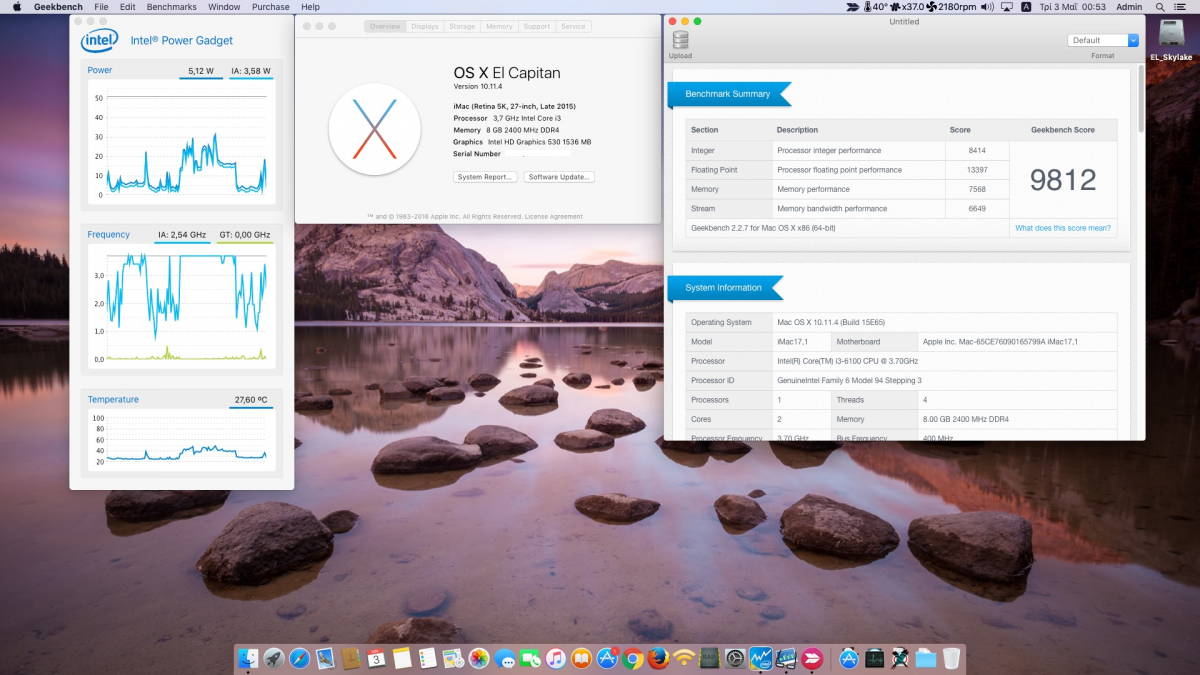Screen dimensions: 1200x675
Task: Click the GT: 0,00 GHz frequency reading
Action: [245, 235]
